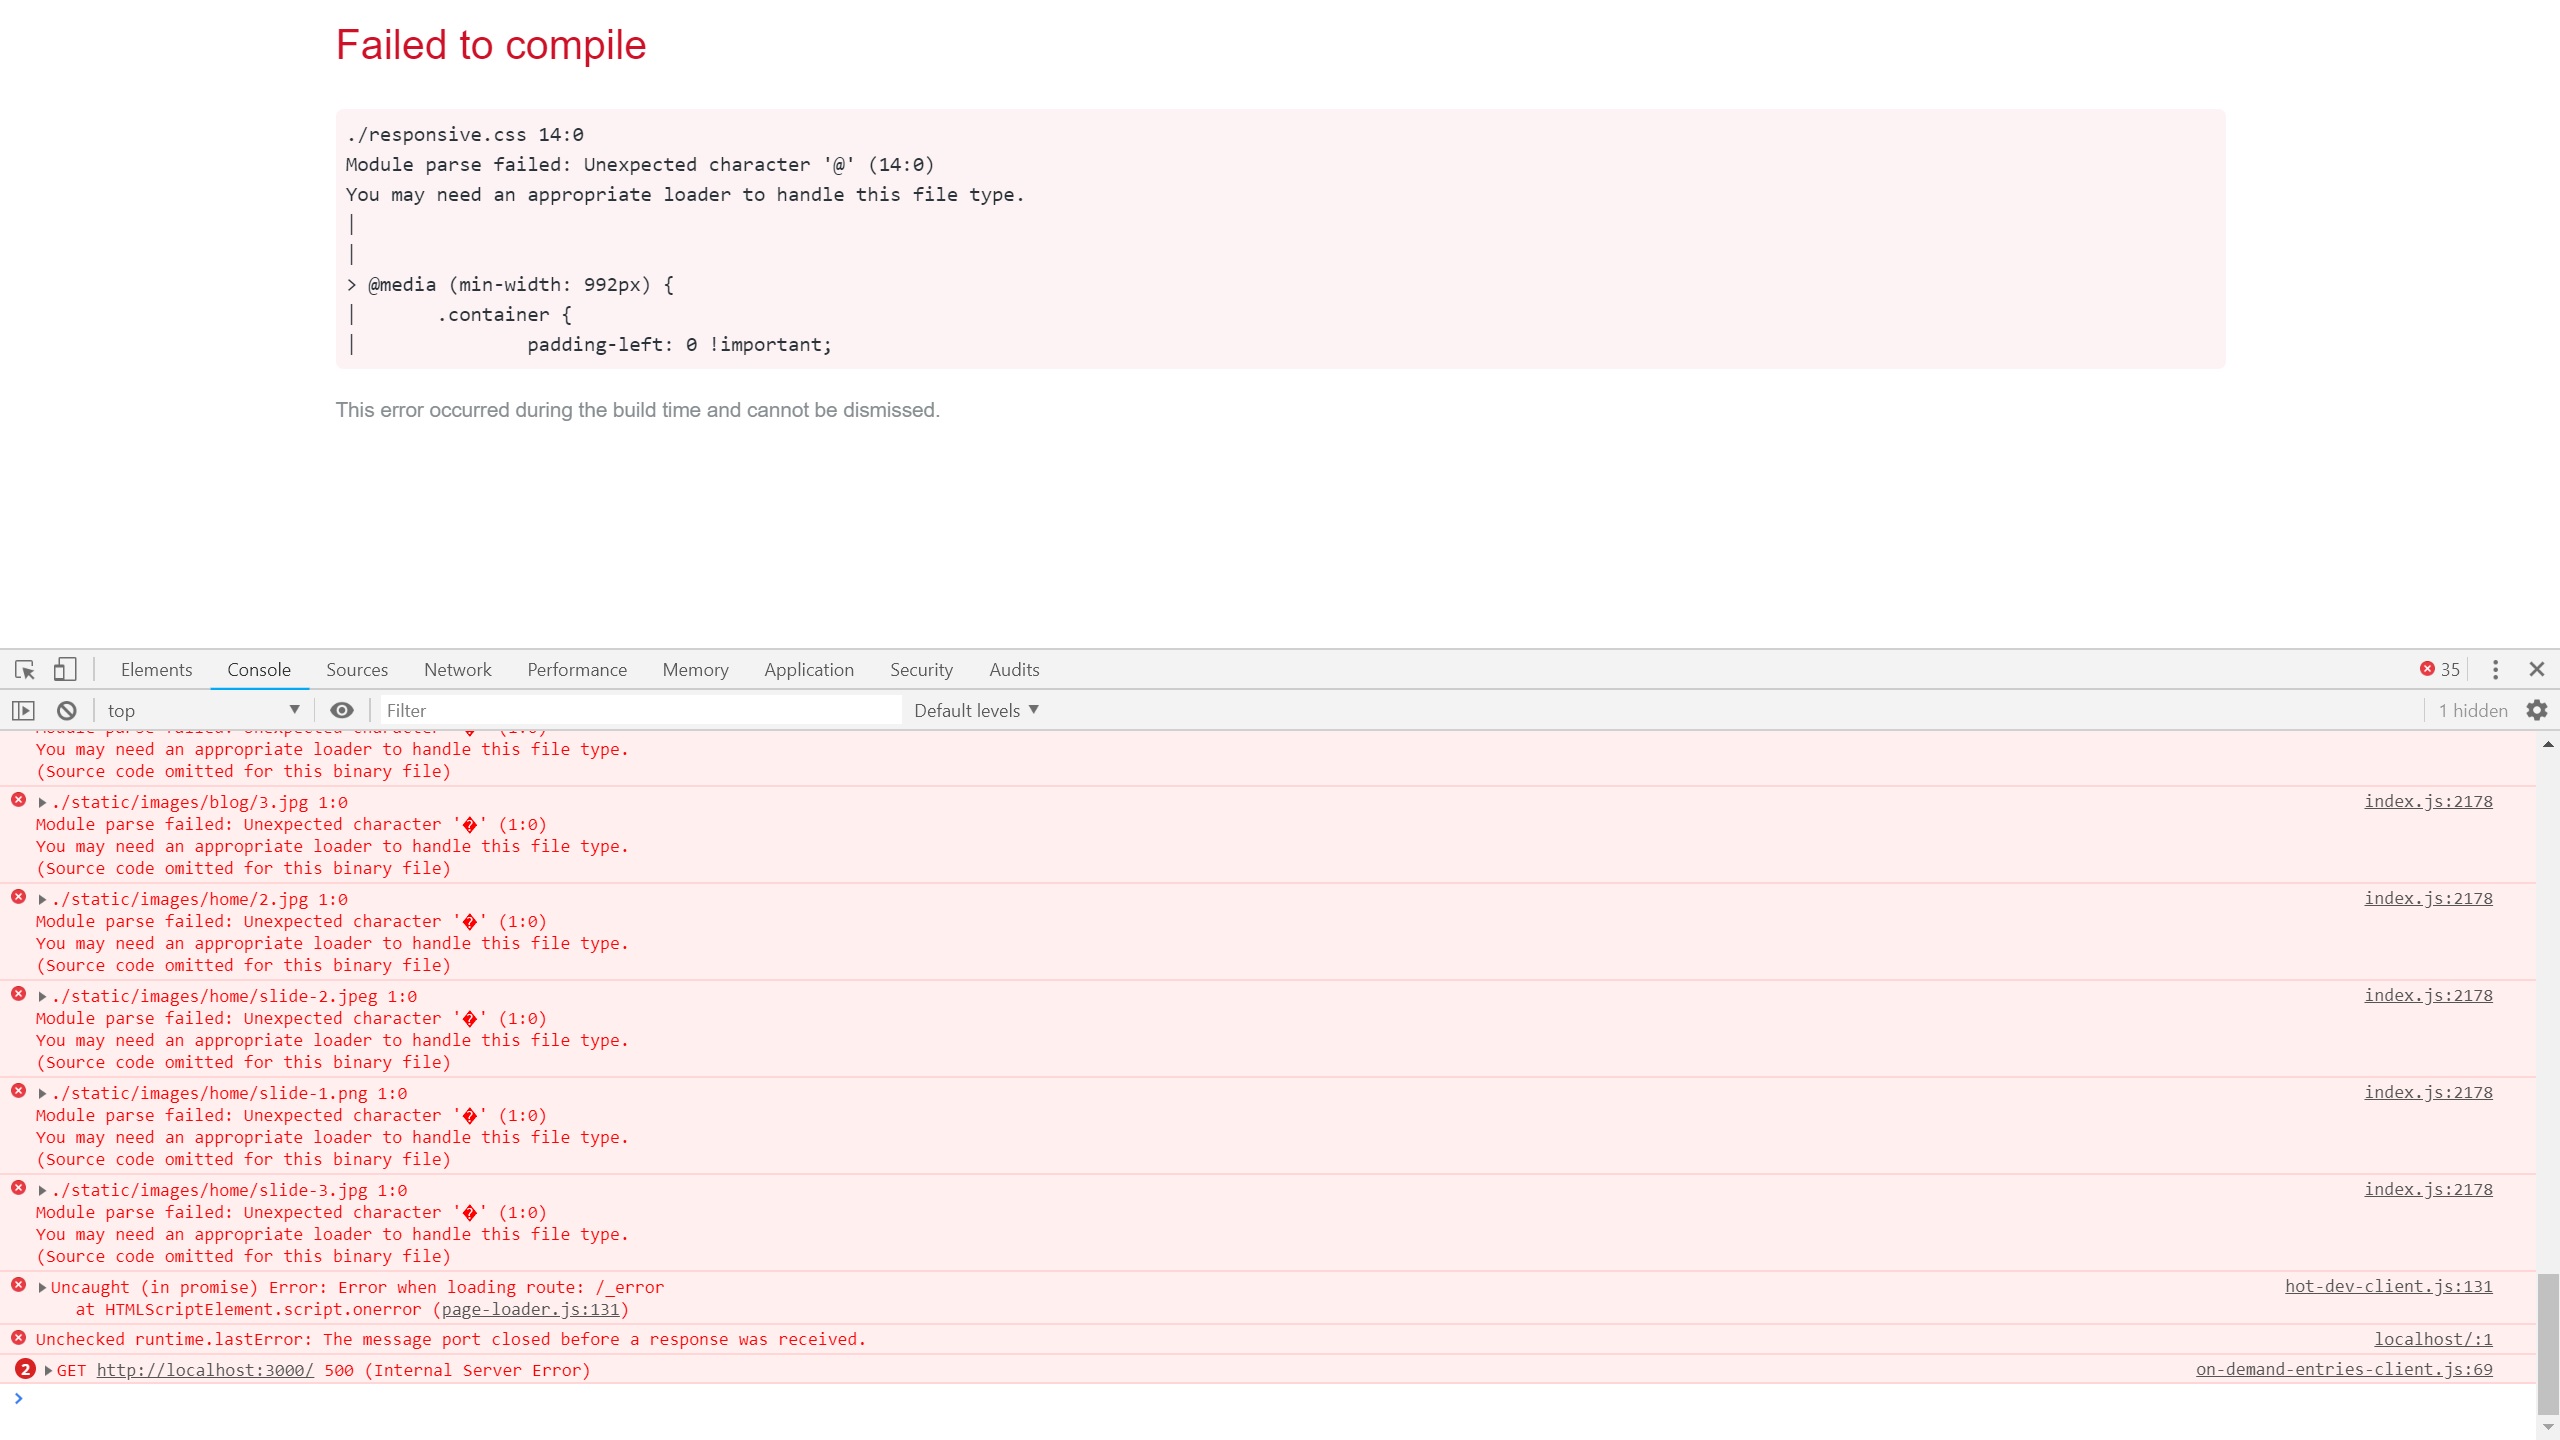The image size is (2560, 1440).
Task: Expand the slide-1.png module parse error
Action: (41, 1093)
